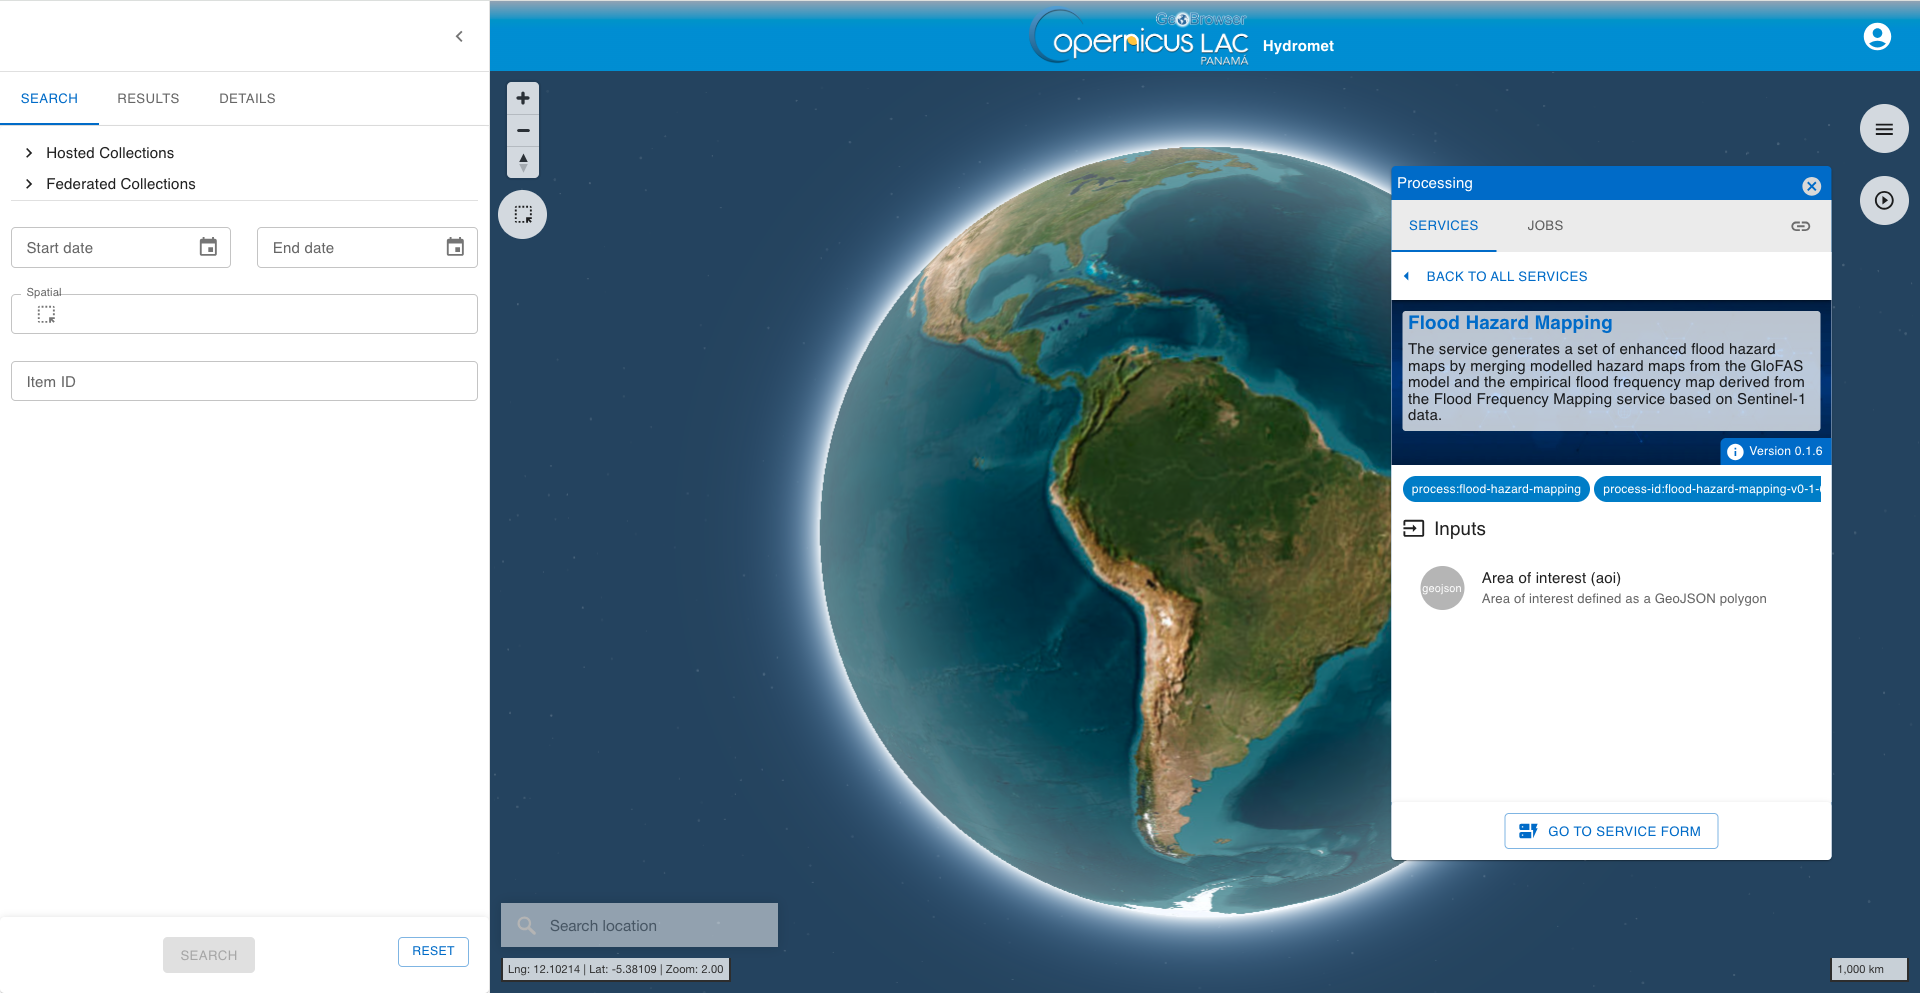Switch to the RESULTS tab

click(148, 98)
